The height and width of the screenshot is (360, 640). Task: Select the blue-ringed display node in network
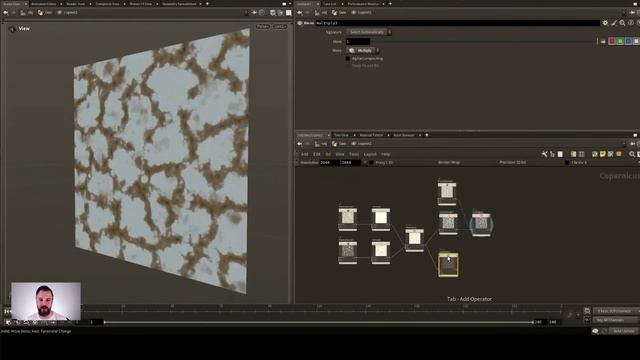tap(482, 224)
